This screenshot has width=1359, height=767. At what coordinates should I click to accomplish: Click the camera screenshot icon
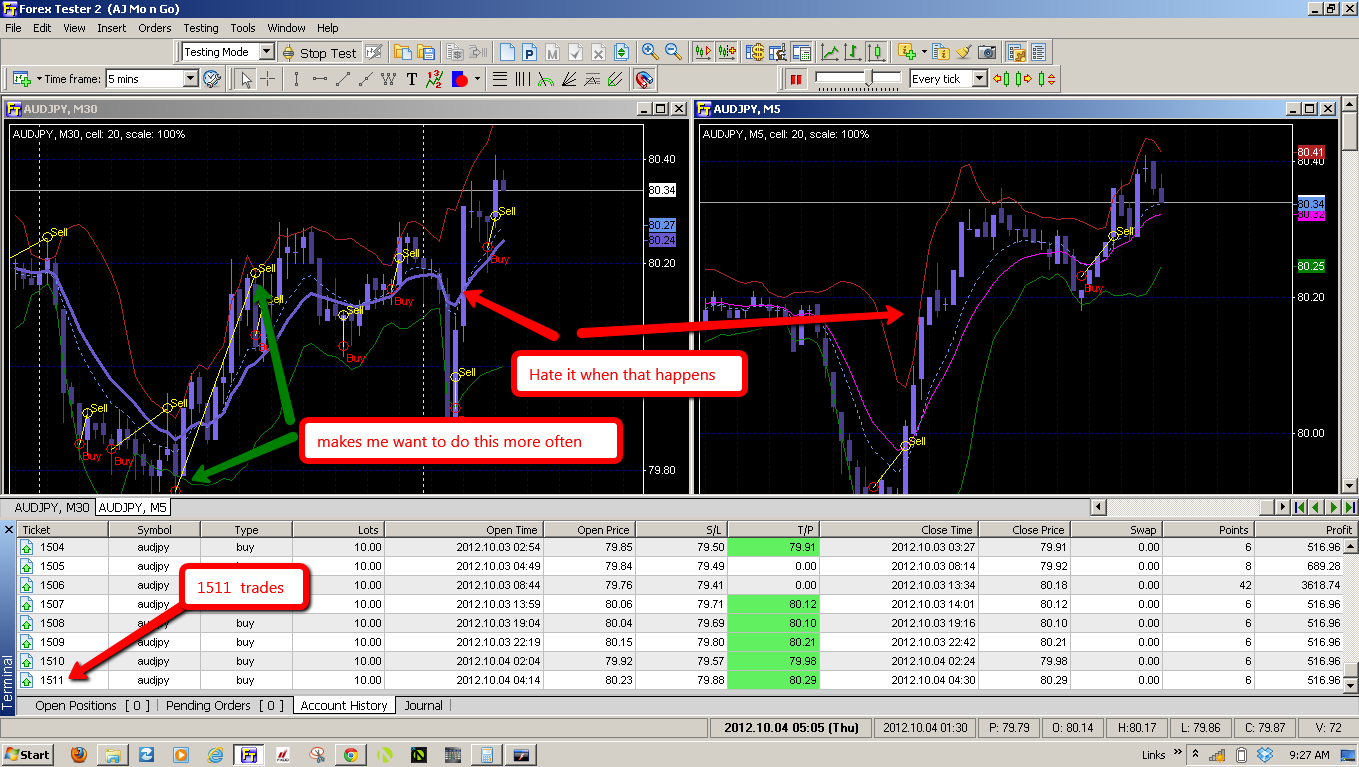point(987,51)
